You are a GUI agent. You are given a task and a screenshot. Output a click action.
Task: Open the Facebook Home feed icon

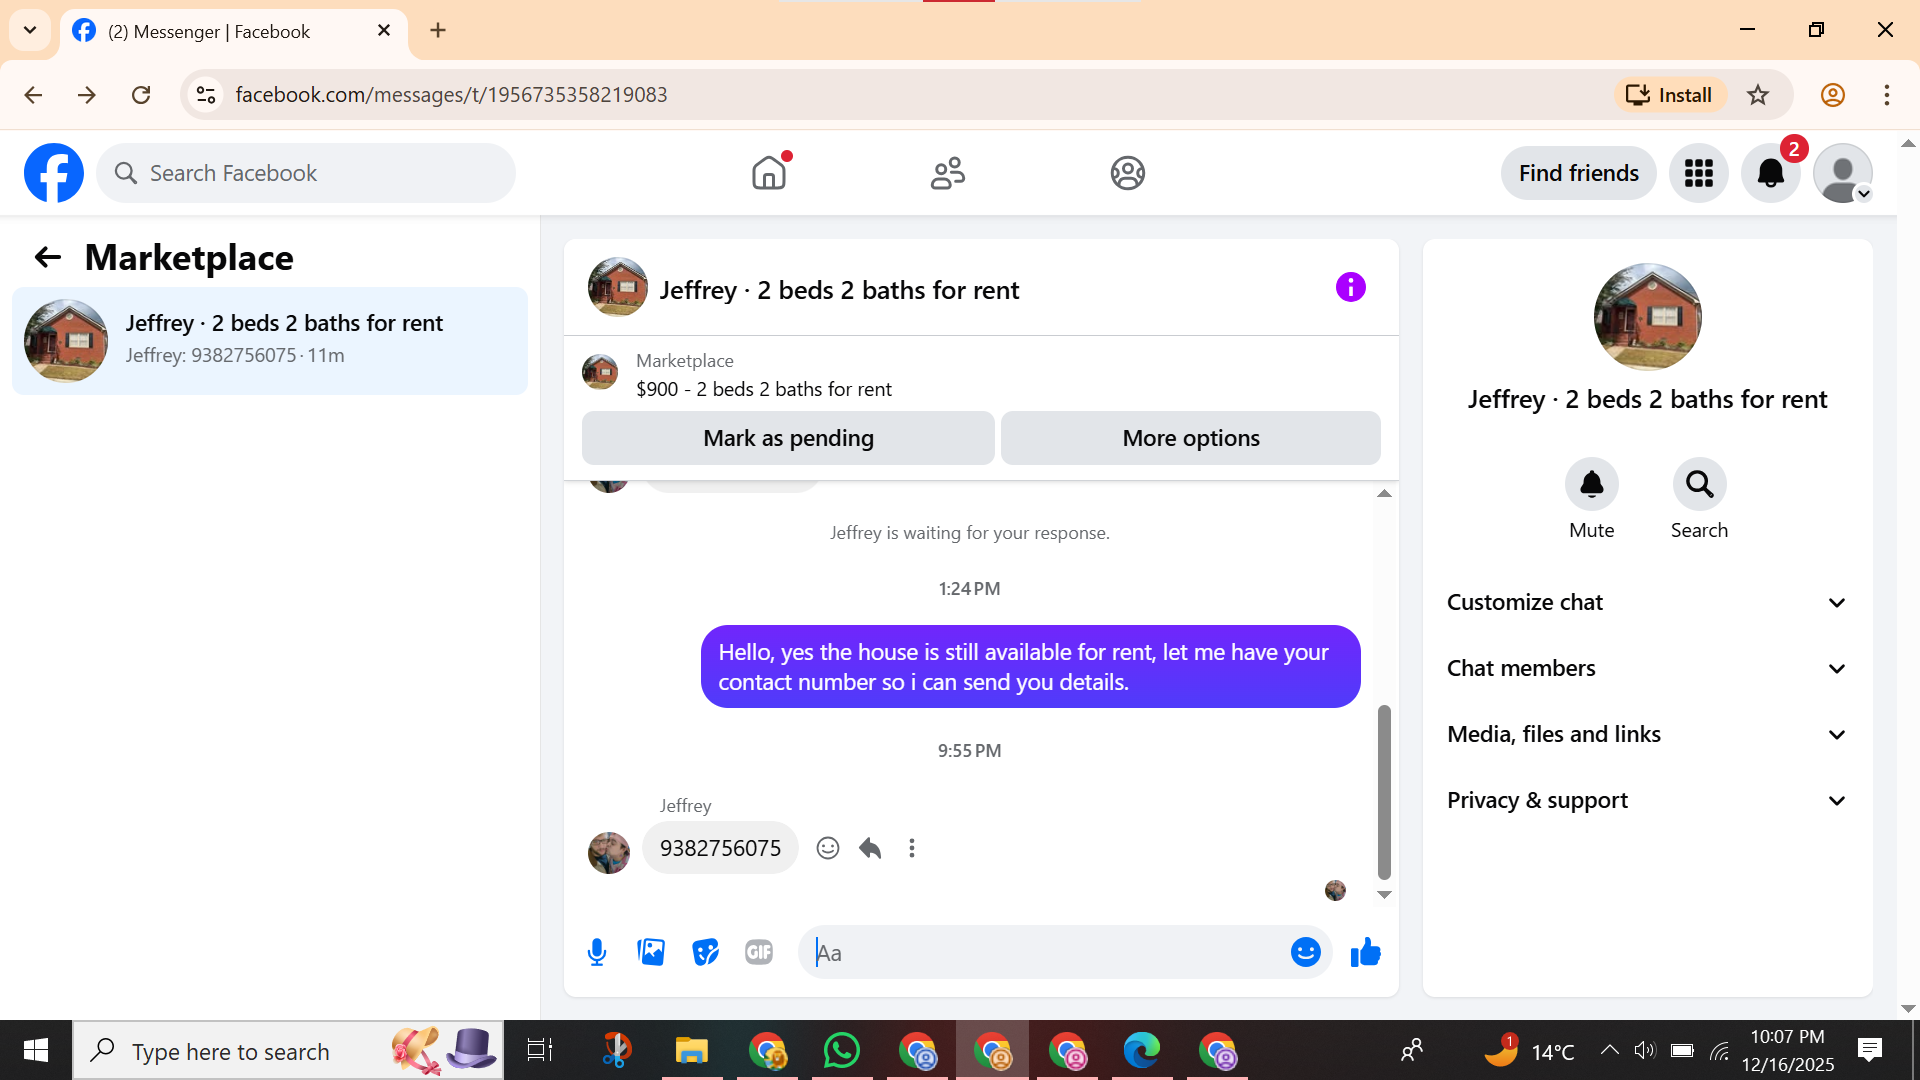pyautogui.click(x=769, y=173)
